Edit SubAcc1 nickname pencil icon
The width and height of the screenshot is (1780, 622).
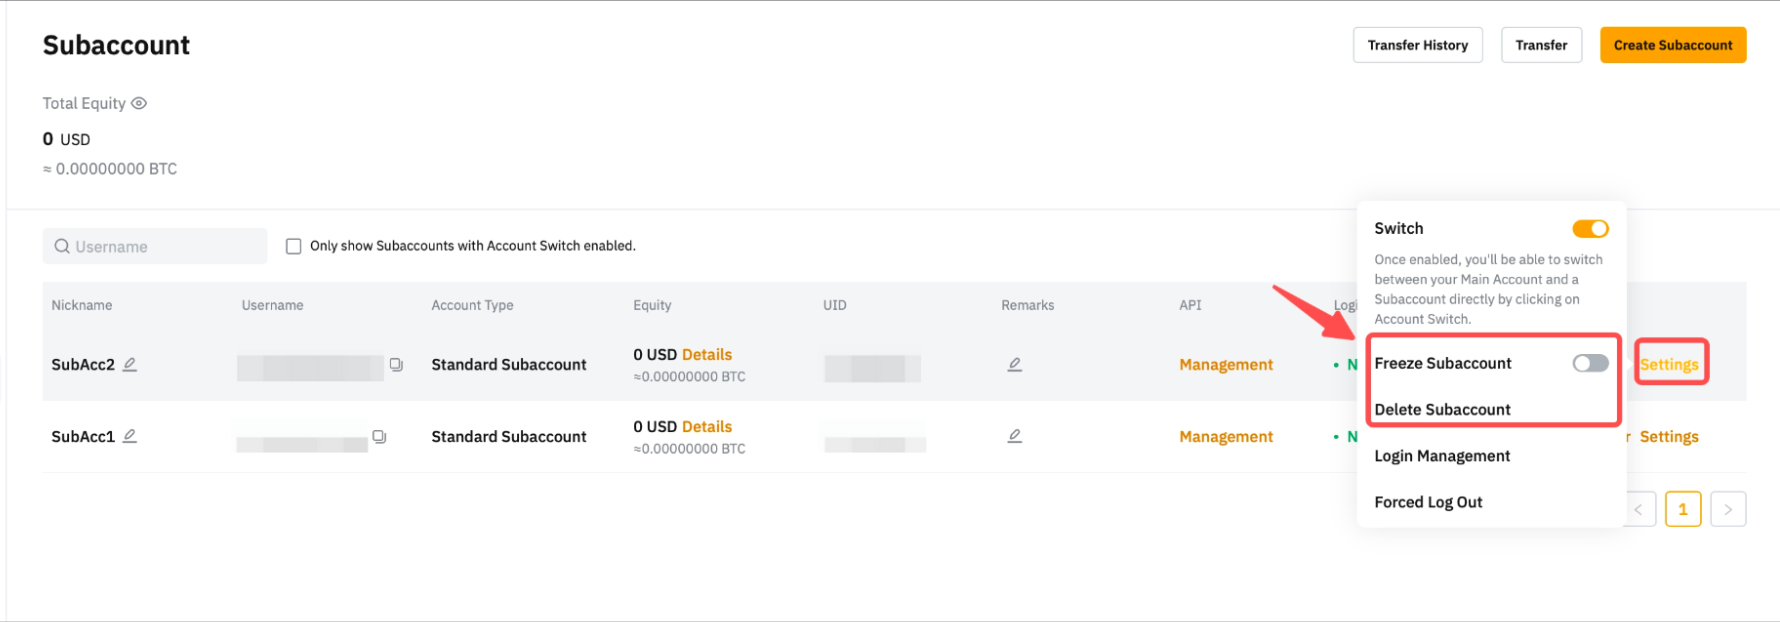click(x=130, y=436)
